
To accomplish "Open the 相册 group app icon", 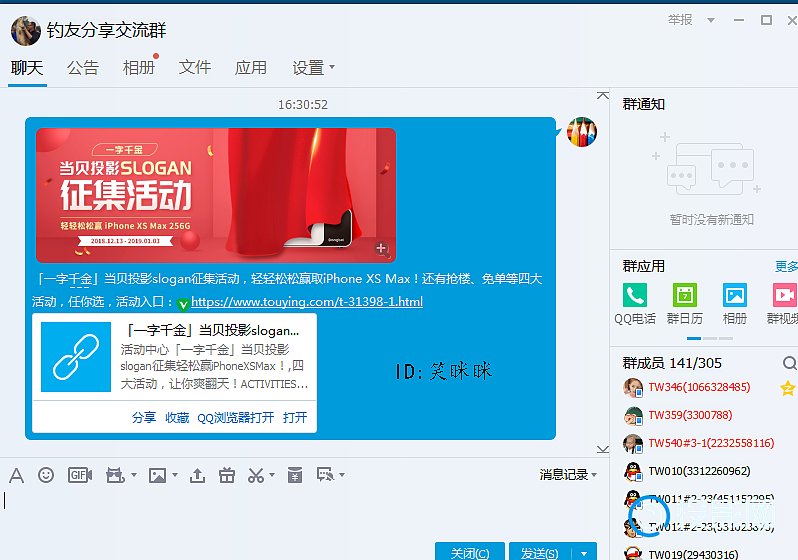I will tap(735, 304).
